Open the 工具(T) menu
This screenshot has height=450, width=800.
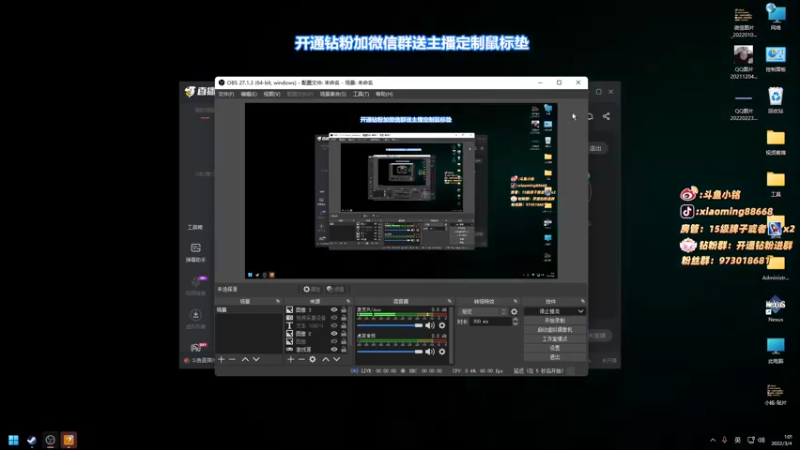click(361, 94)
